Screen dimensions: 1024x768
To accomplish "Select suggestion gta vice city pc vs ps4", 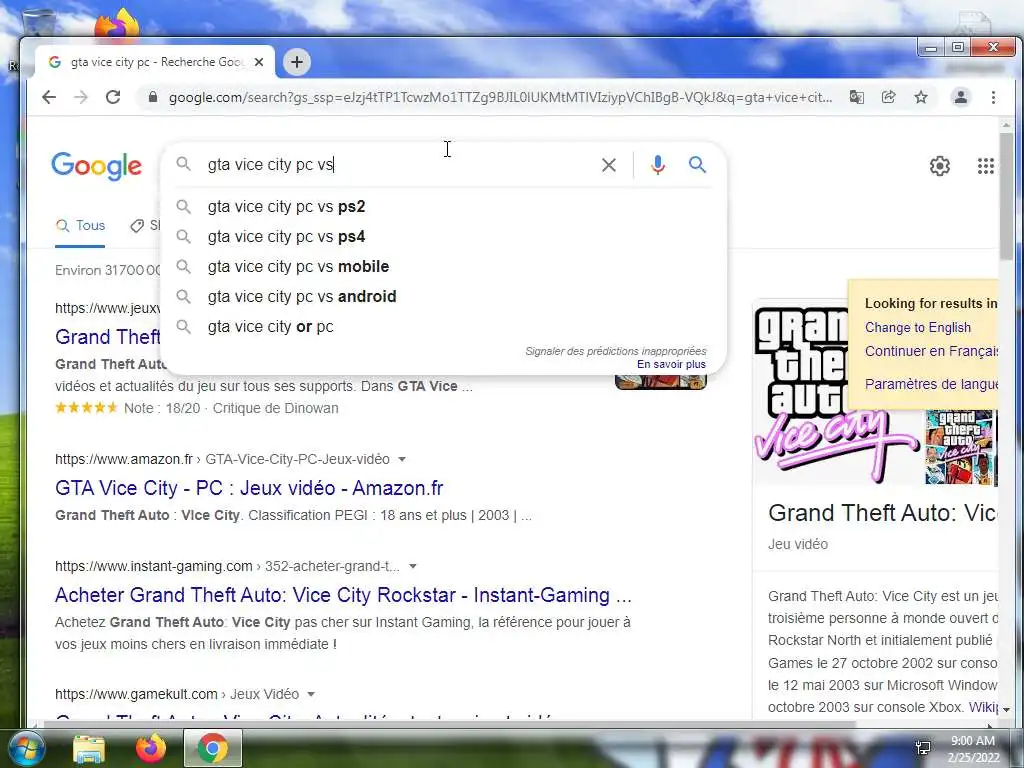I will [x=443, y=236].
